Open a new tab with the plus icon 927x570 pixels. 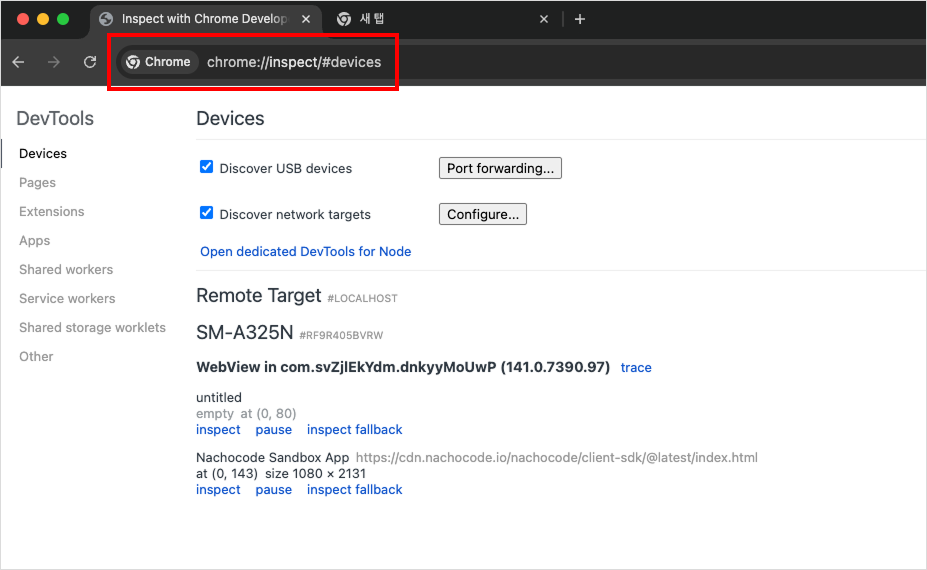click(x=580, y=20)
